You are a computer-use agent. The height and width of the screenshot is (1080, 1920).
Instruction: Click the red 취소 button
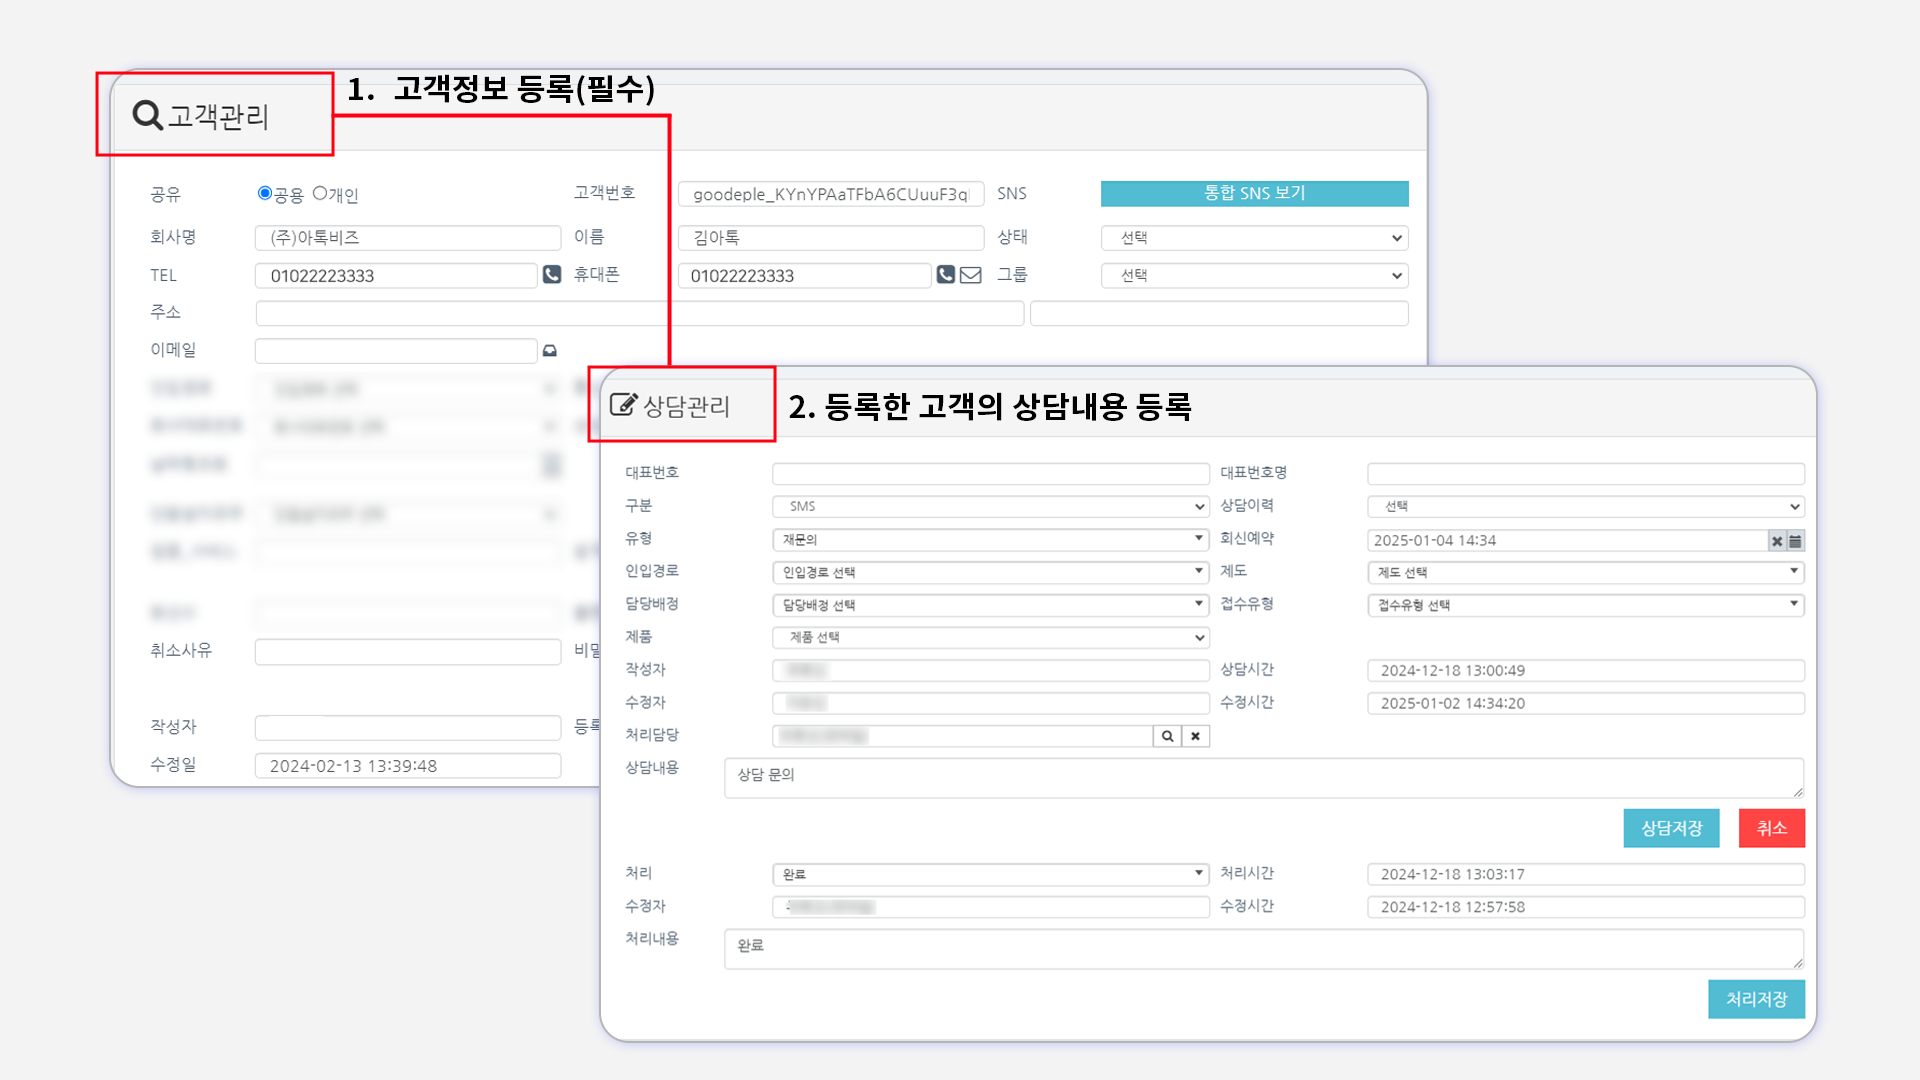1771,828
